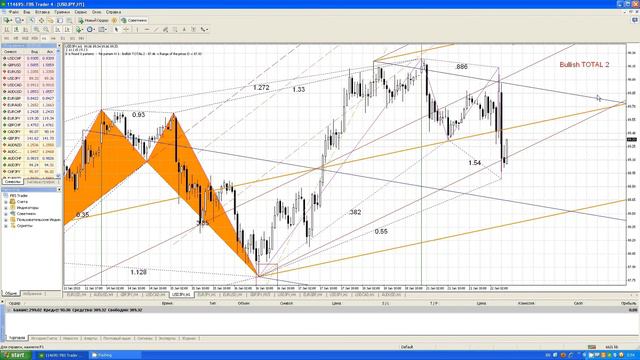640x360 pixels.
Task: Open the Profiles dropdown arrow
Action: 23,20
